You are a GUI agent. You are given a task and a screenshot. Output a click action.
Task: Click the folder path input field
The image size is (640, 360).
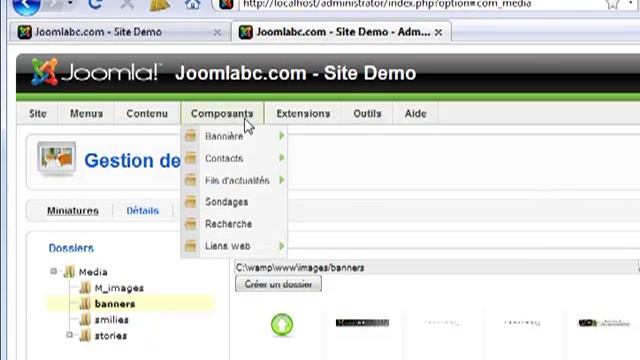click(x=436, y=268)
